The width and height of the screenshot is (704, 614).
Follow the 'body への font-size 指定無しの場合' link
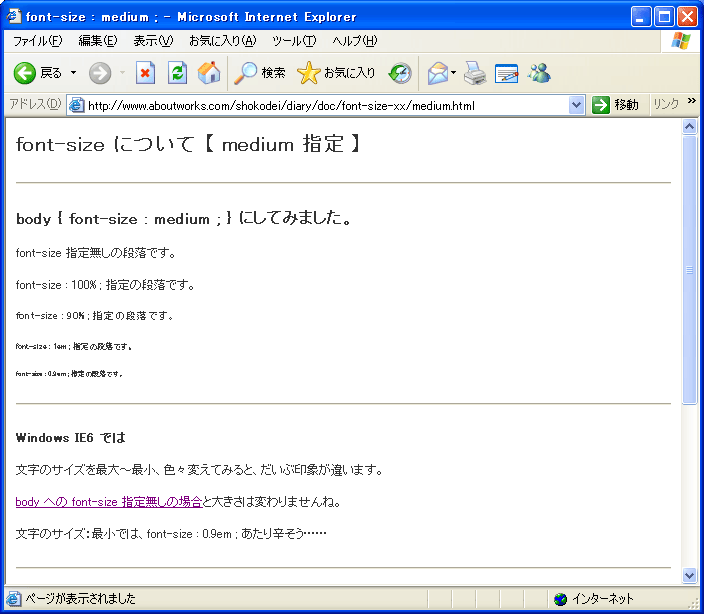tap(109, 502)
